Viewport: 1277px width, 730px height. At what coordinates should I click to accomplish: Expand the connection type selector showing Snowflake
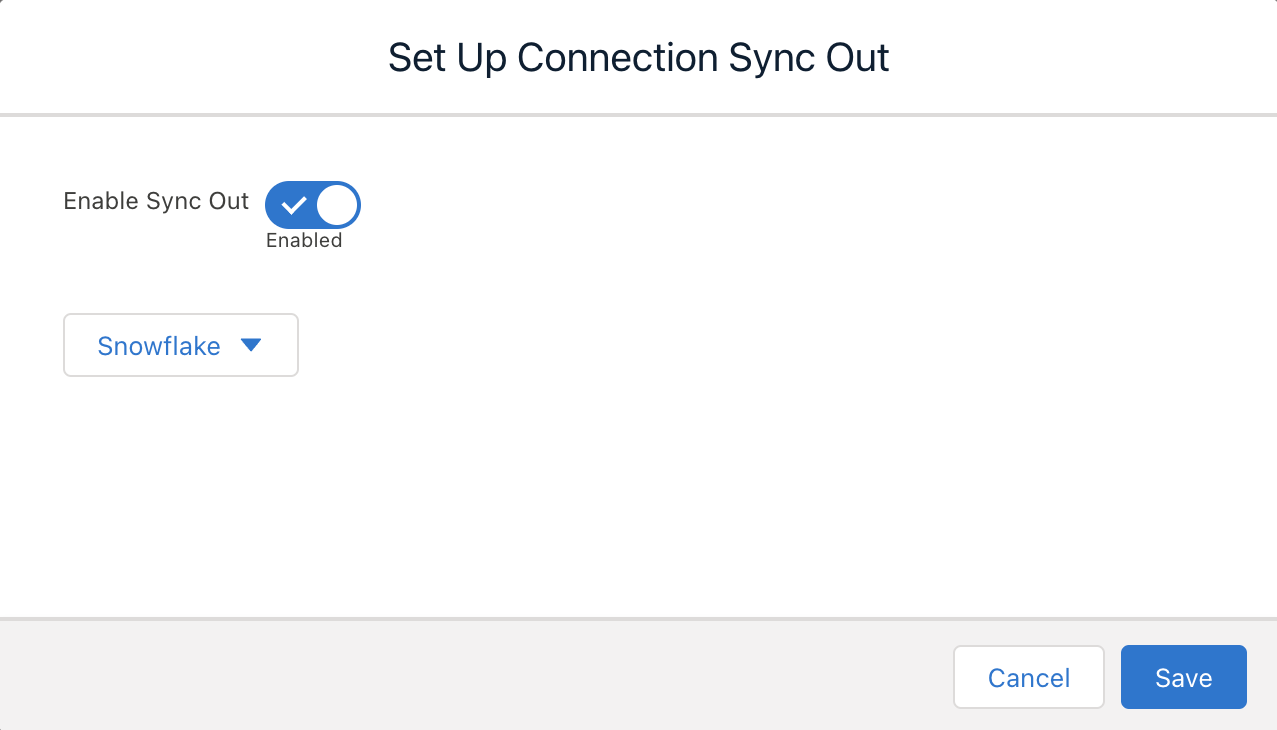click(180, 345)
